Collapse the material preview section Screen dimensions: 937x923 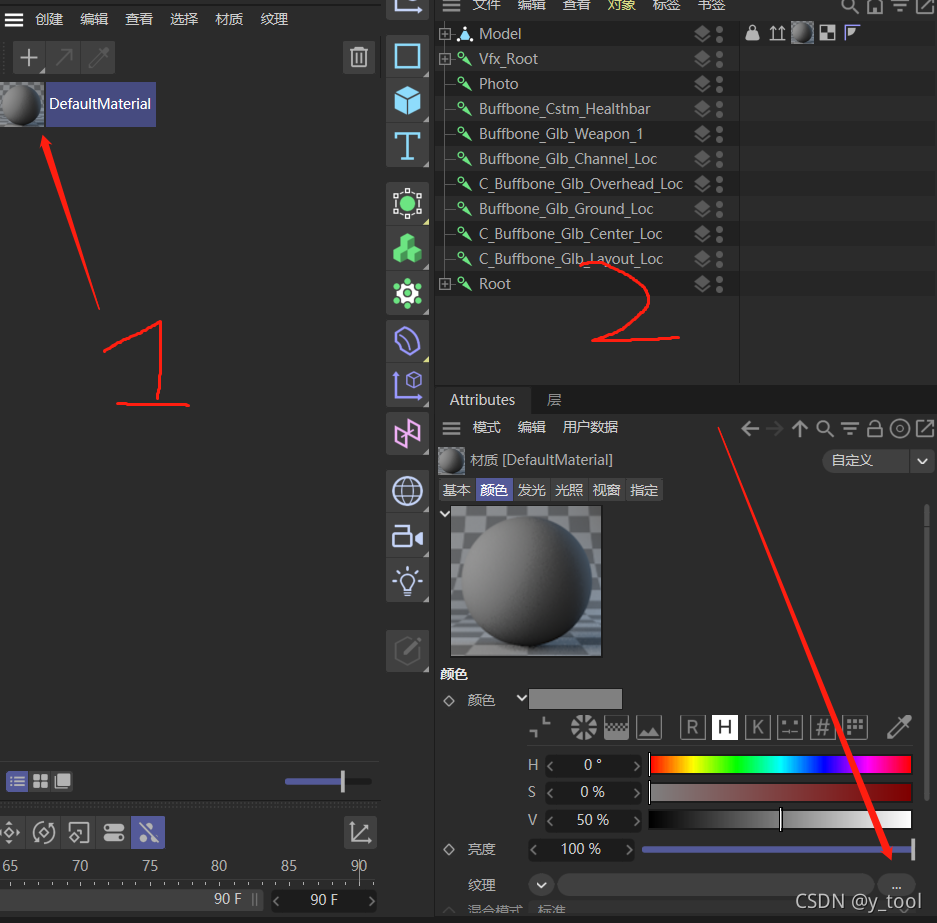click(445, 513)
